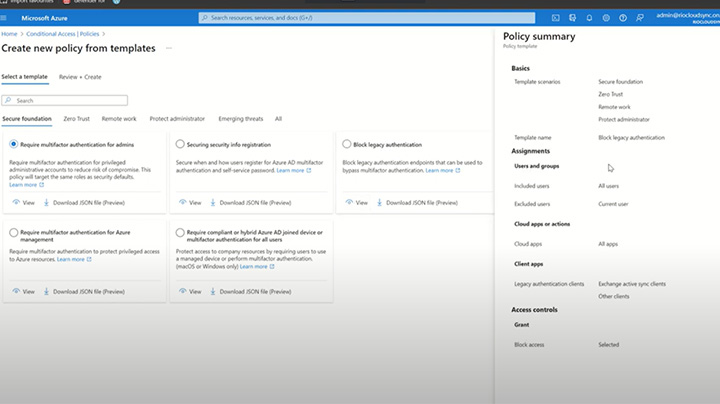Download JSON for Securing security info registration
This screenshot has height=404, width=720.
(x=250, y=203)
